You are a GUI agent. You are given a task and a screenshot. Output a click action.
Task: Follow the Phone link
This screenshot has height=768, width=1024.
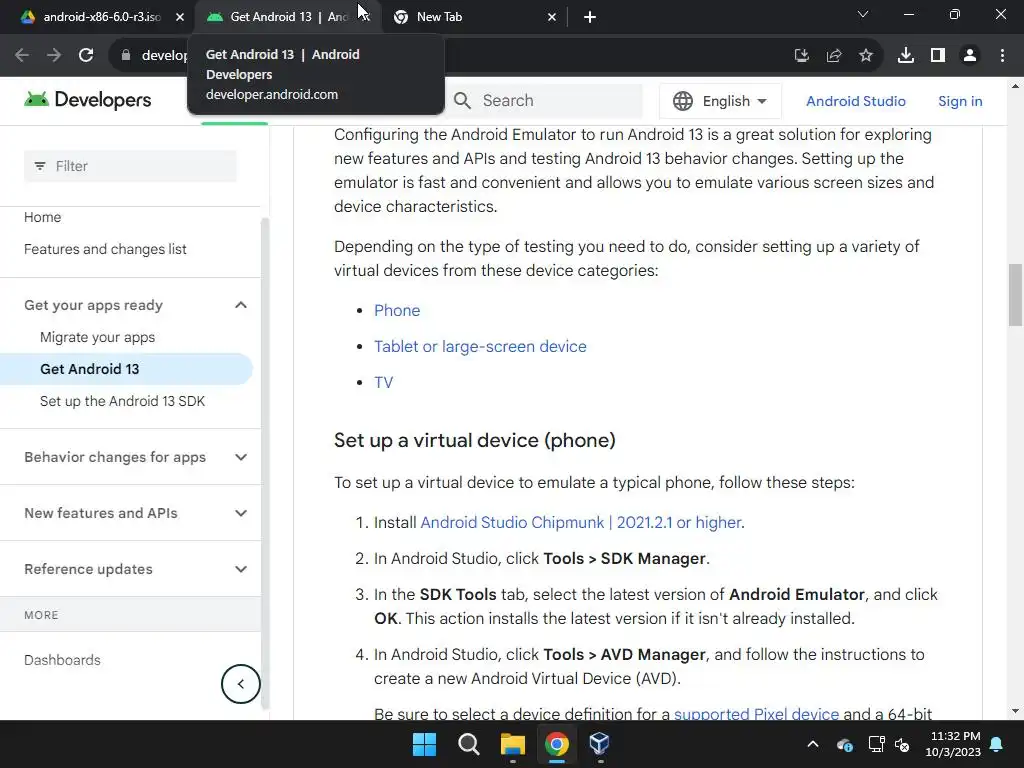[x=396, y=310]
